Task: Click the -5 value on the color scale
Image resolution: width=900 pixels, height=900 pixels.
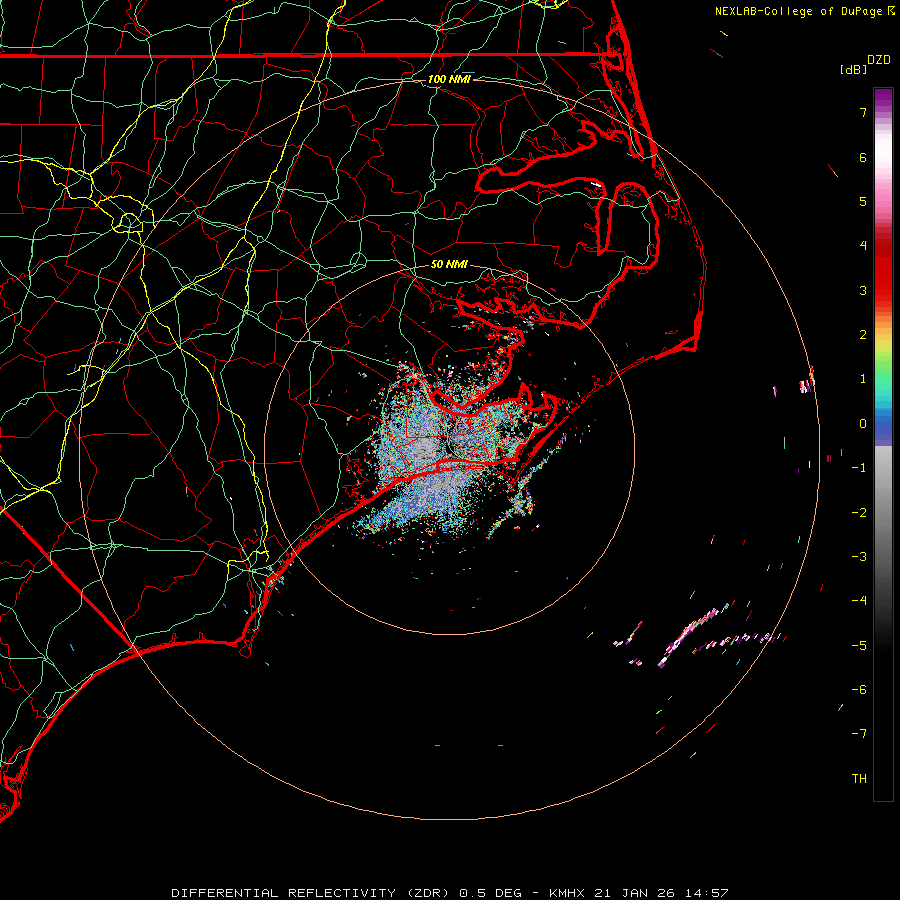Action: (859, 646)
